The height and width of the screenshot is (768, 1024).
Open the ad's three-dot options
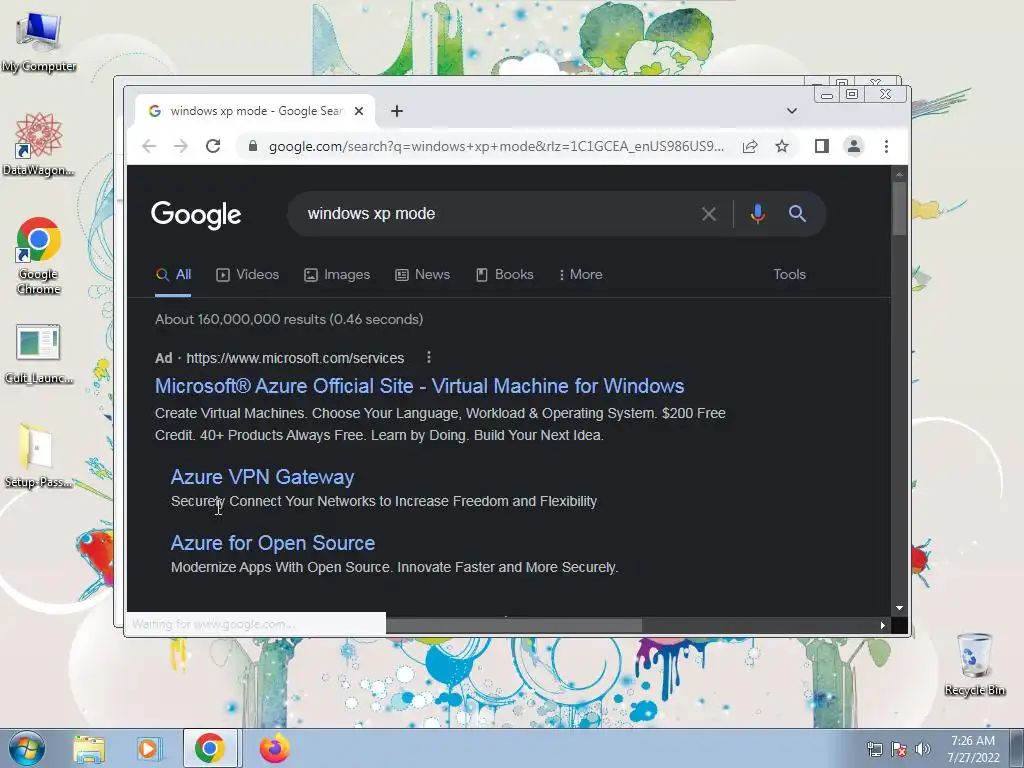[428, 357]
